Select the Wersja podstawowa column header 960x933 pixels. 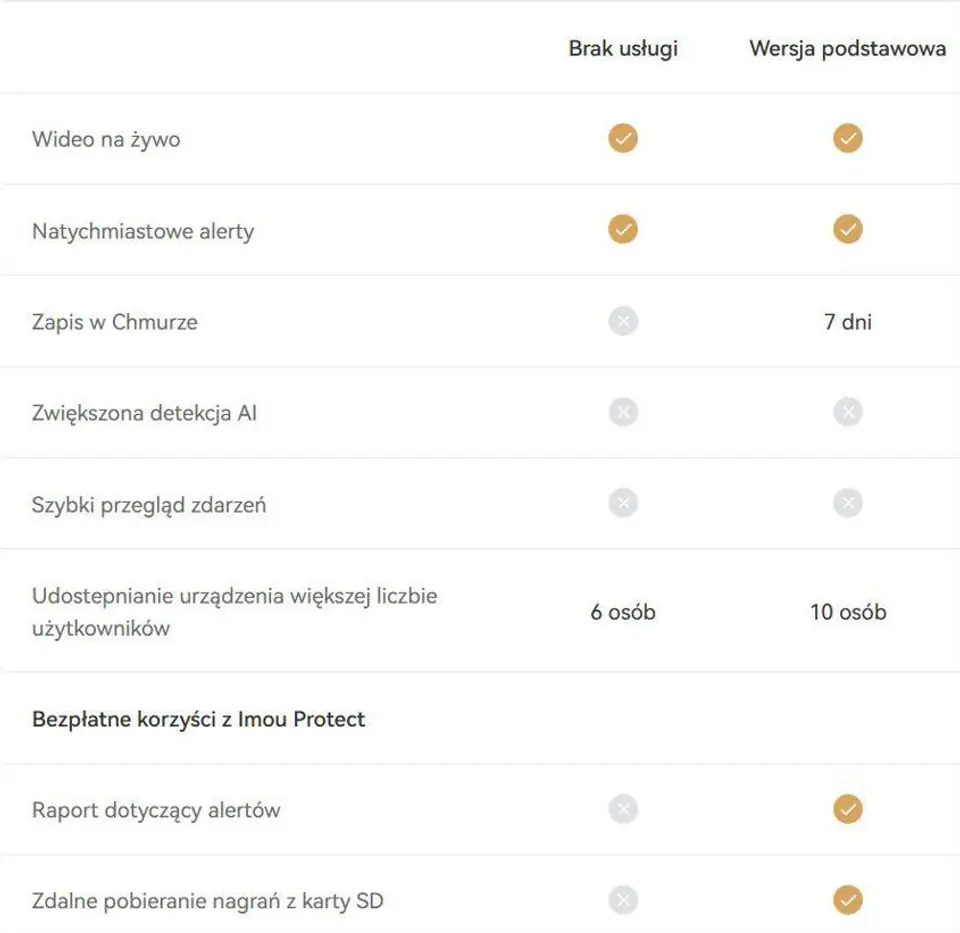pos(848,48)
